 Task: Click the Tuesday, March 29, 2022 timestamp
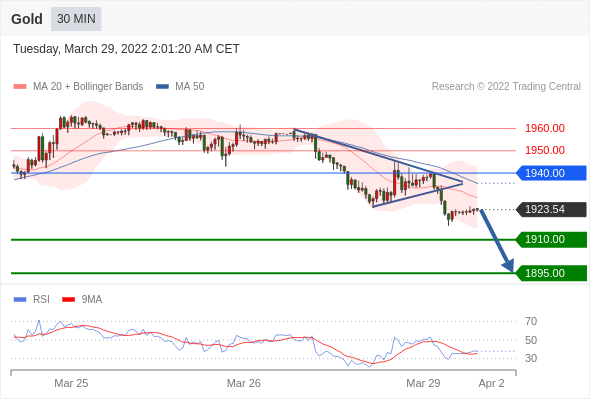click(126, 49)
